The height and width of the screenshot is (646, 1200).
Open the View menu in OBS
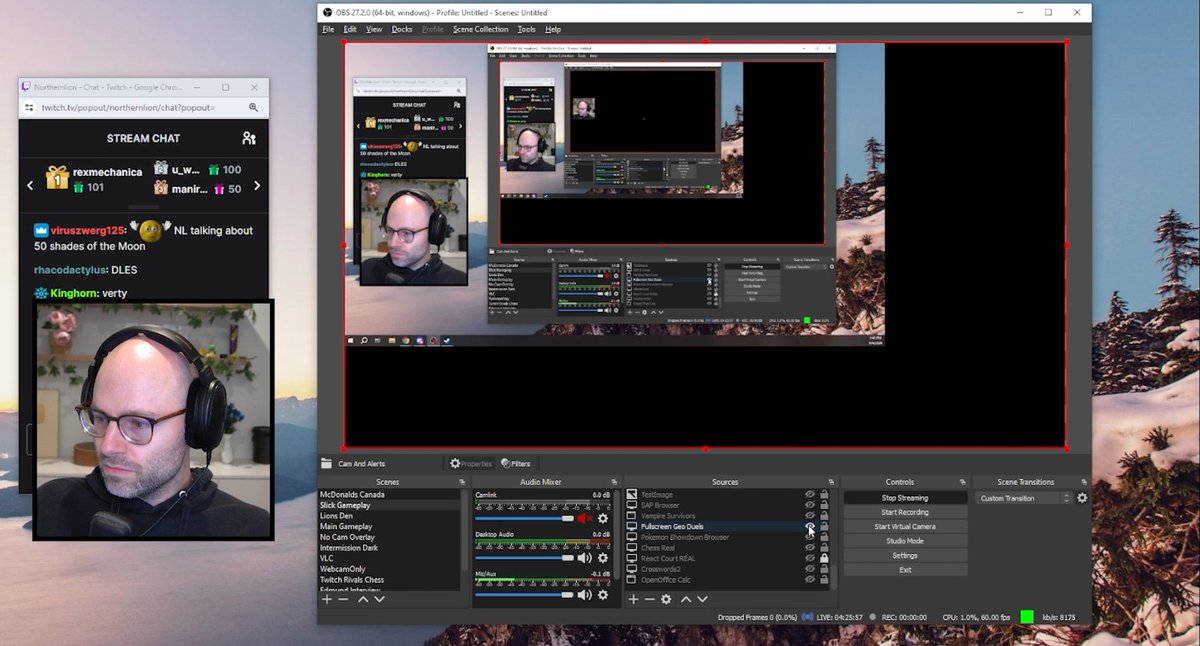[374, 29]
